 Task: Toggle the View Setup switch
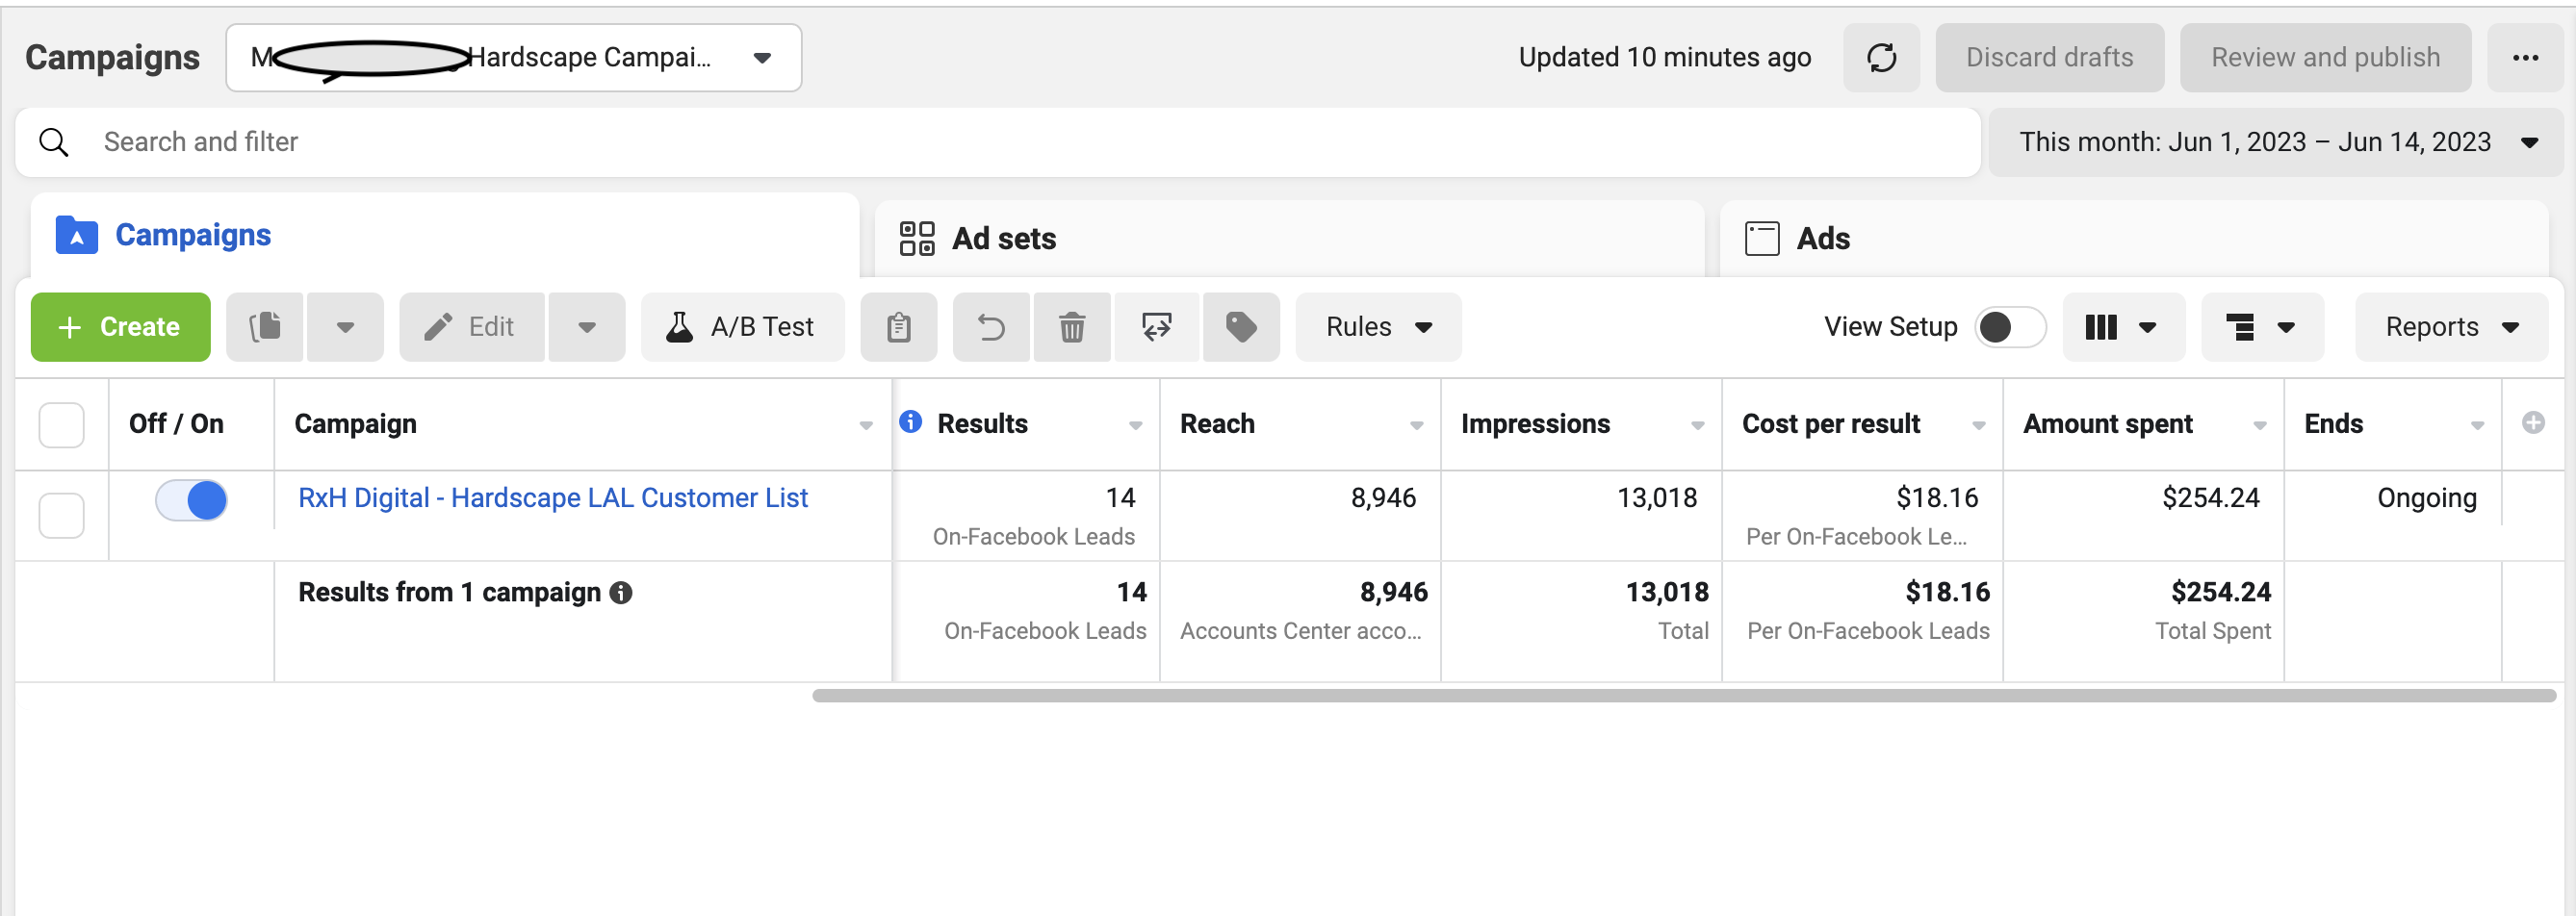(2008, 327)
